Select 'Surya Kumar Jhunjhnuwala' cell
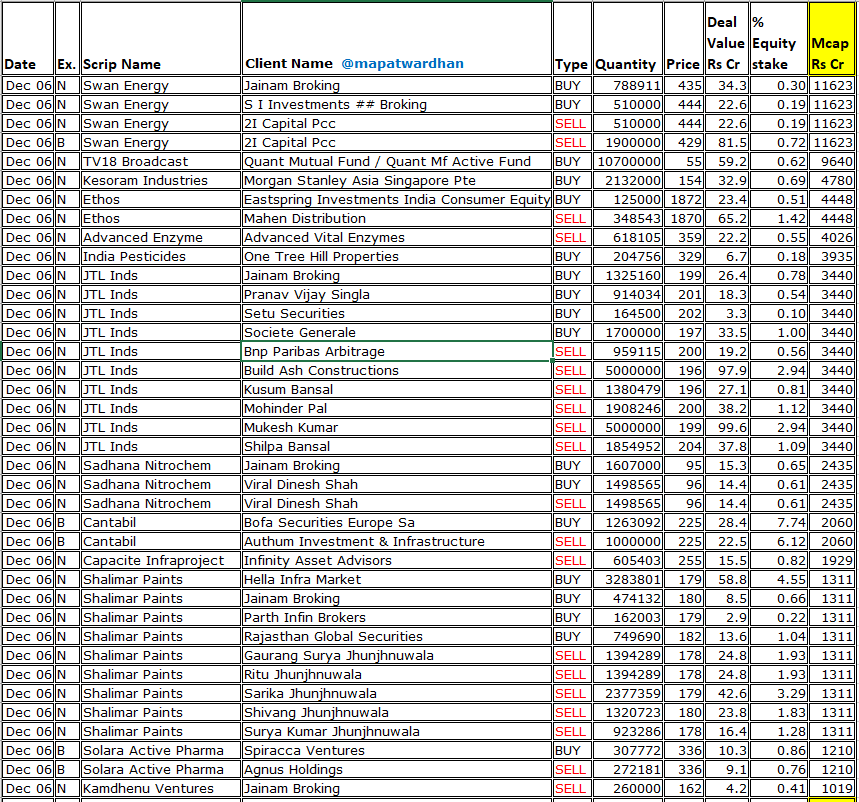The width and height of the screenshot is (859, 802). 397,731
